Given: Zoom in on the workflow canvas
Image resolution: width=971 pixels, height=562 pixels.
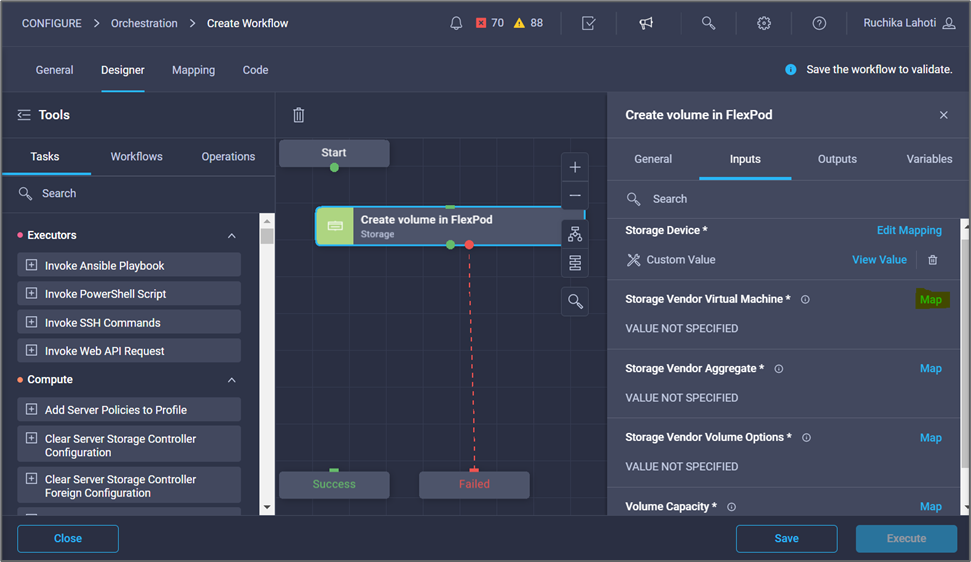Looking at the screenshot, I should click(575, 167).
